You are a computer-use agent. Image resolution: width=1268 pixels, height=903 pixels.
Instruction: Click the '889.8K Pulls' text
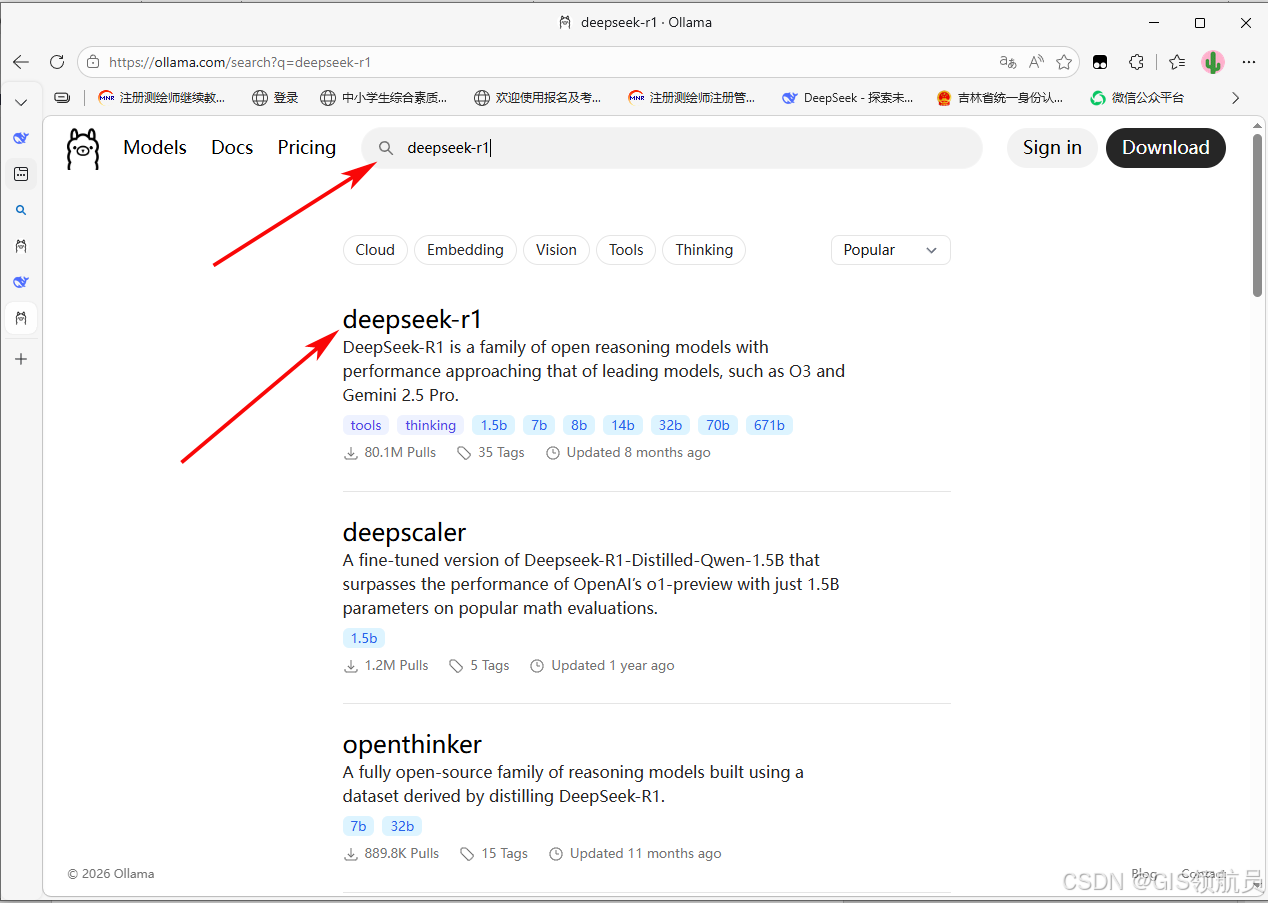click(x=402, y=854)
